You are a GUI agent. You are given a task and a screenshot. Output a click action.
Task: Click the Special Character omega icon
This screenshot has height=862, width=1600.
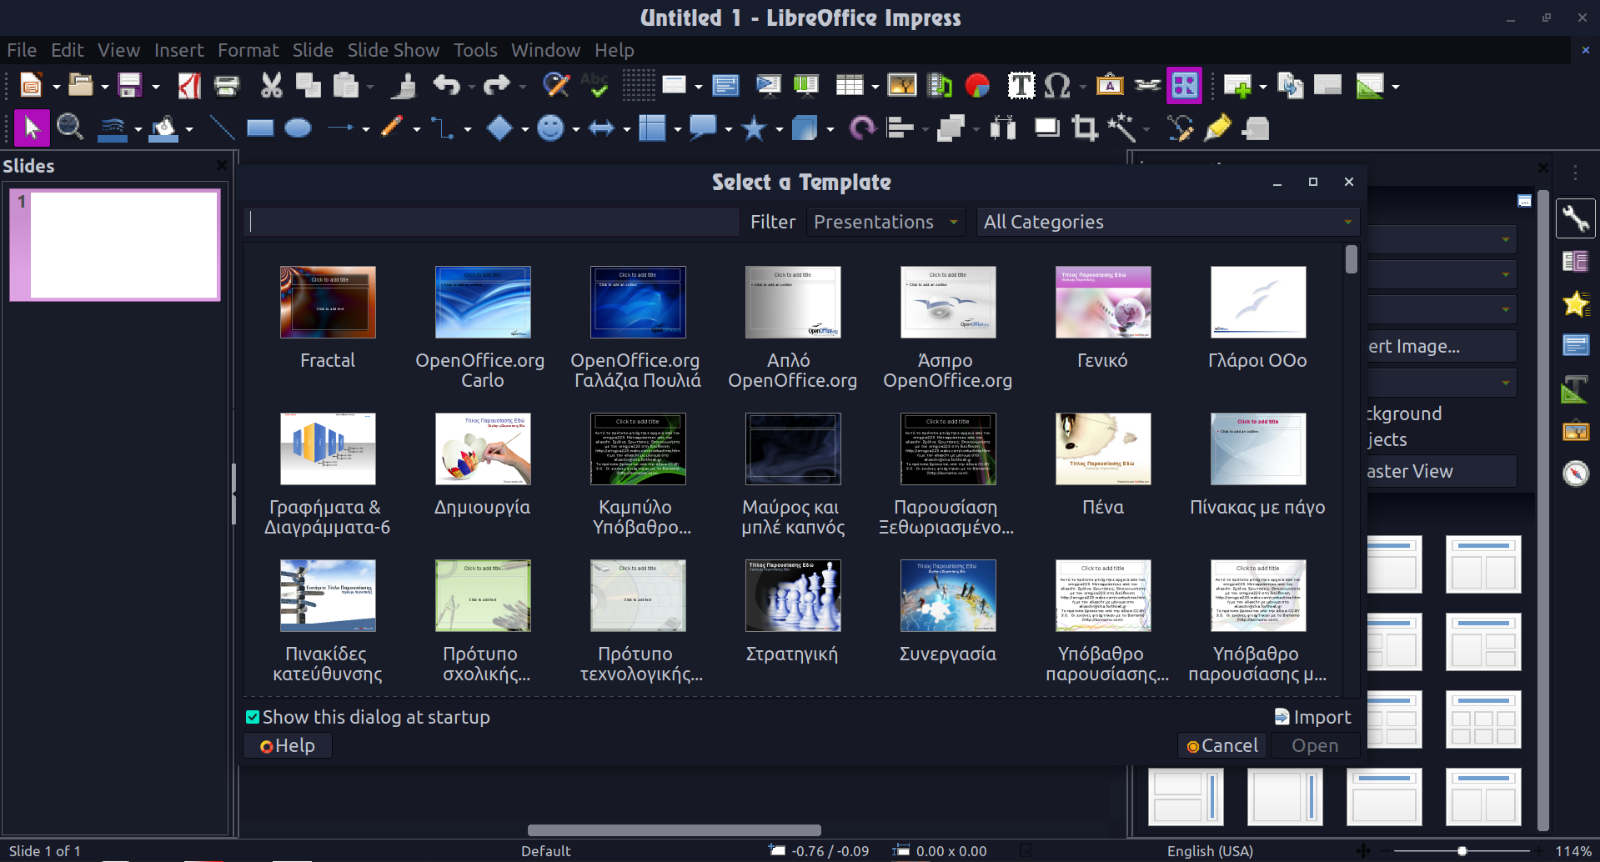pyautogui.click(x=1057, y=86)
